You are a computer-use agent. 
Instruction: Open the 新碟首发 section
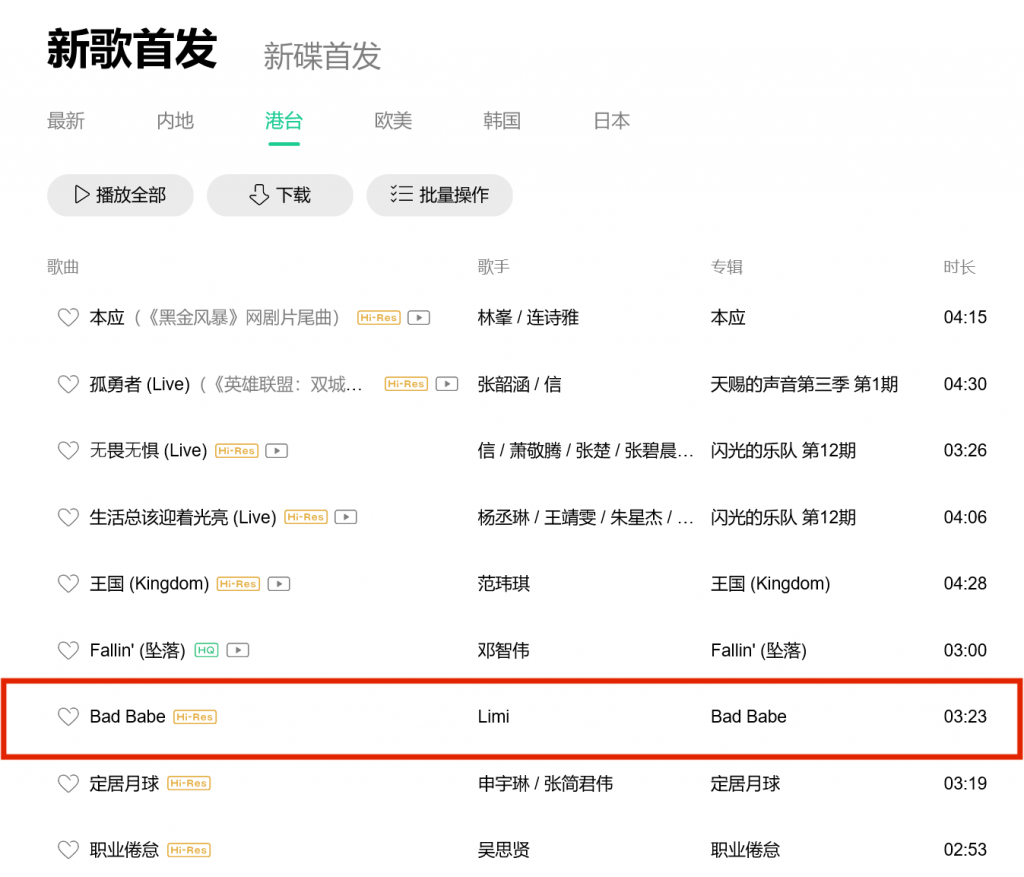coord(322,56)
